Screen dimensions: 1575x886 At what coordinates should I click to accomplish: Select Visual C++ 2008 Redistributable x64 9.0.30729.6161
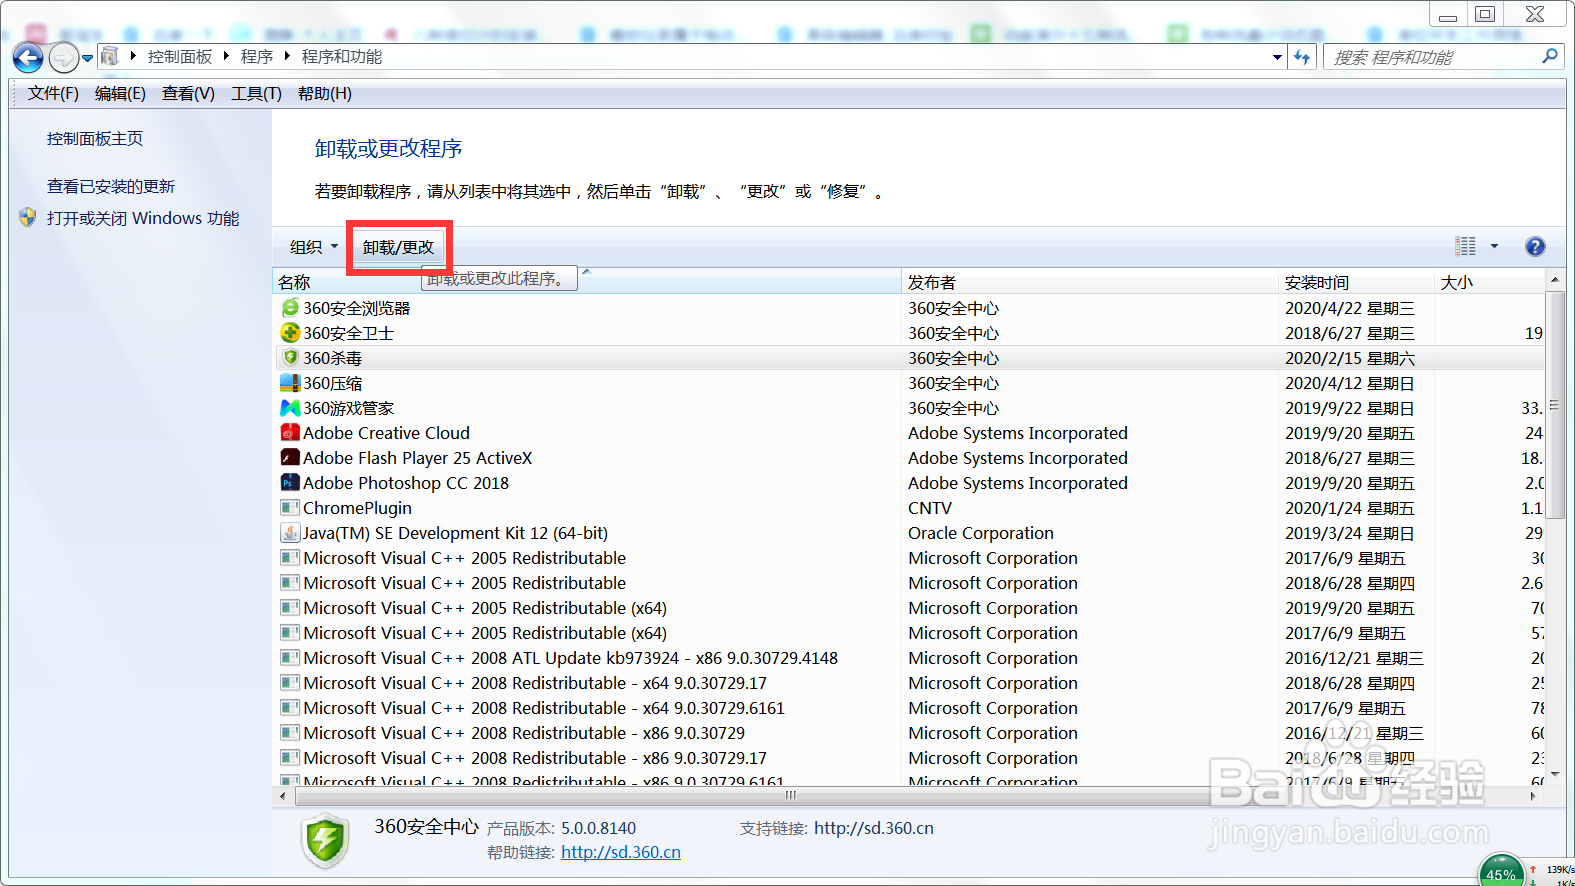(910, 708)
